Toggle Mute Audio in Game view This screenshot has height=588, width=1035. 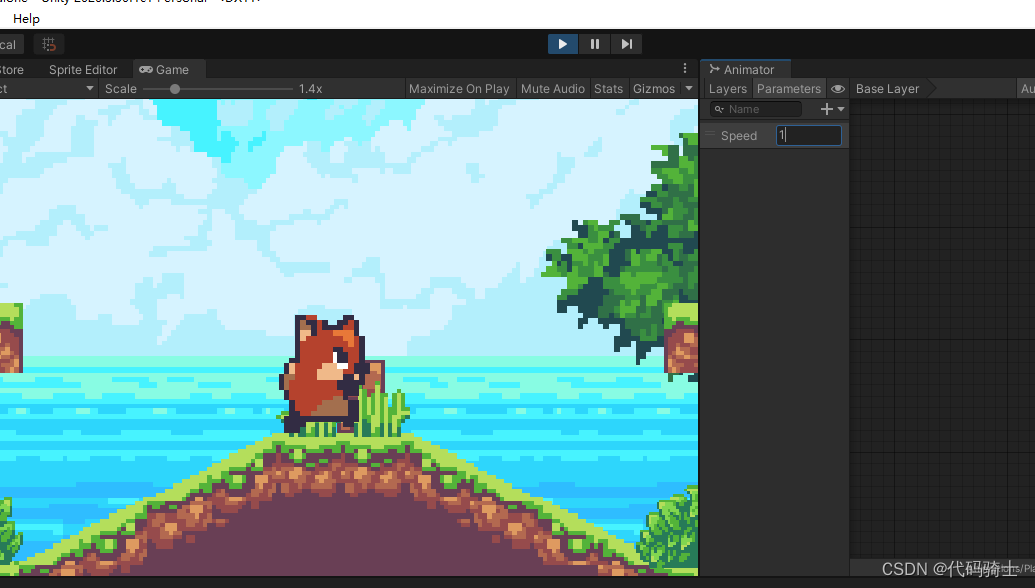click(552, 89)
